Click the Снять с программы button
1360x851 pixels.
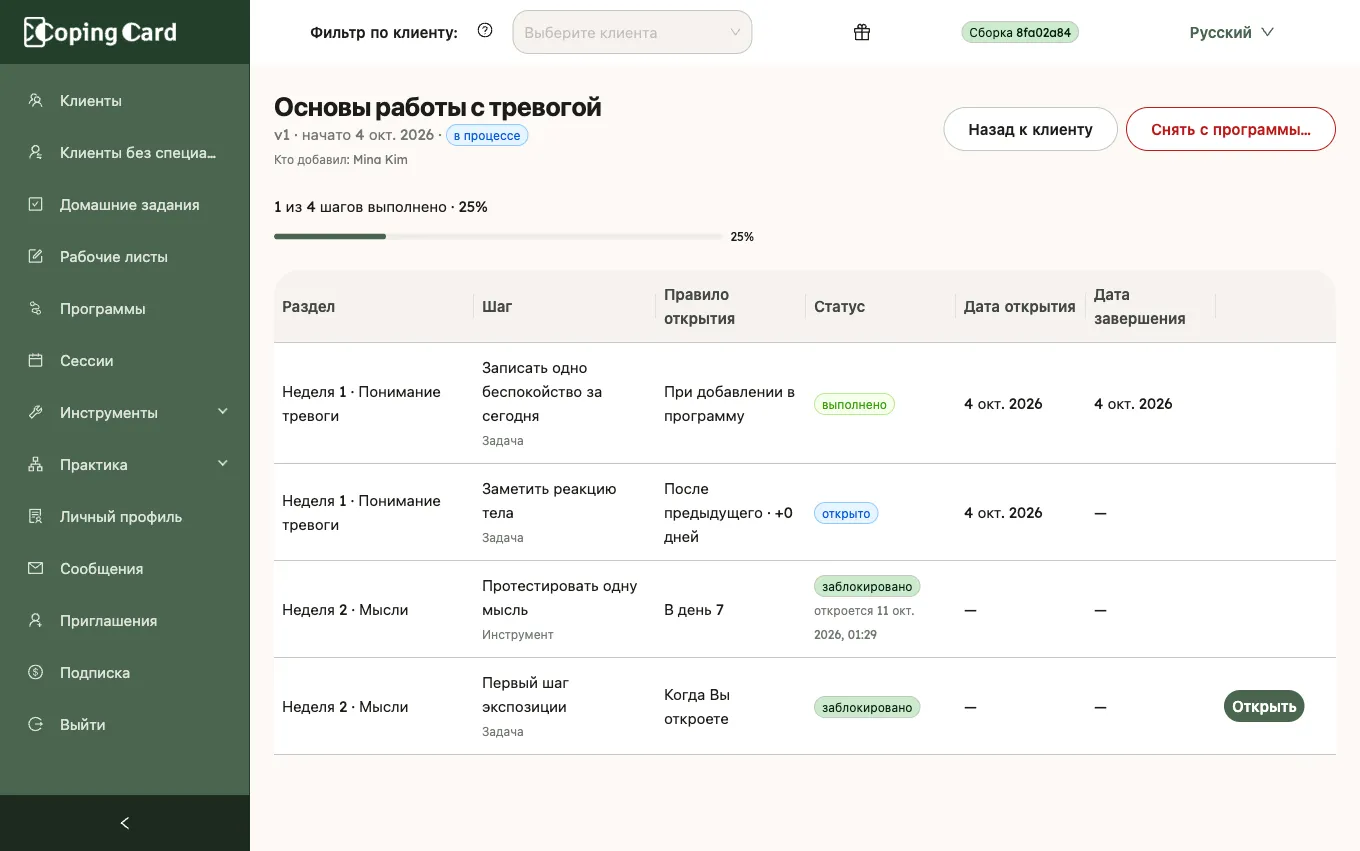tap(1231, 129)
